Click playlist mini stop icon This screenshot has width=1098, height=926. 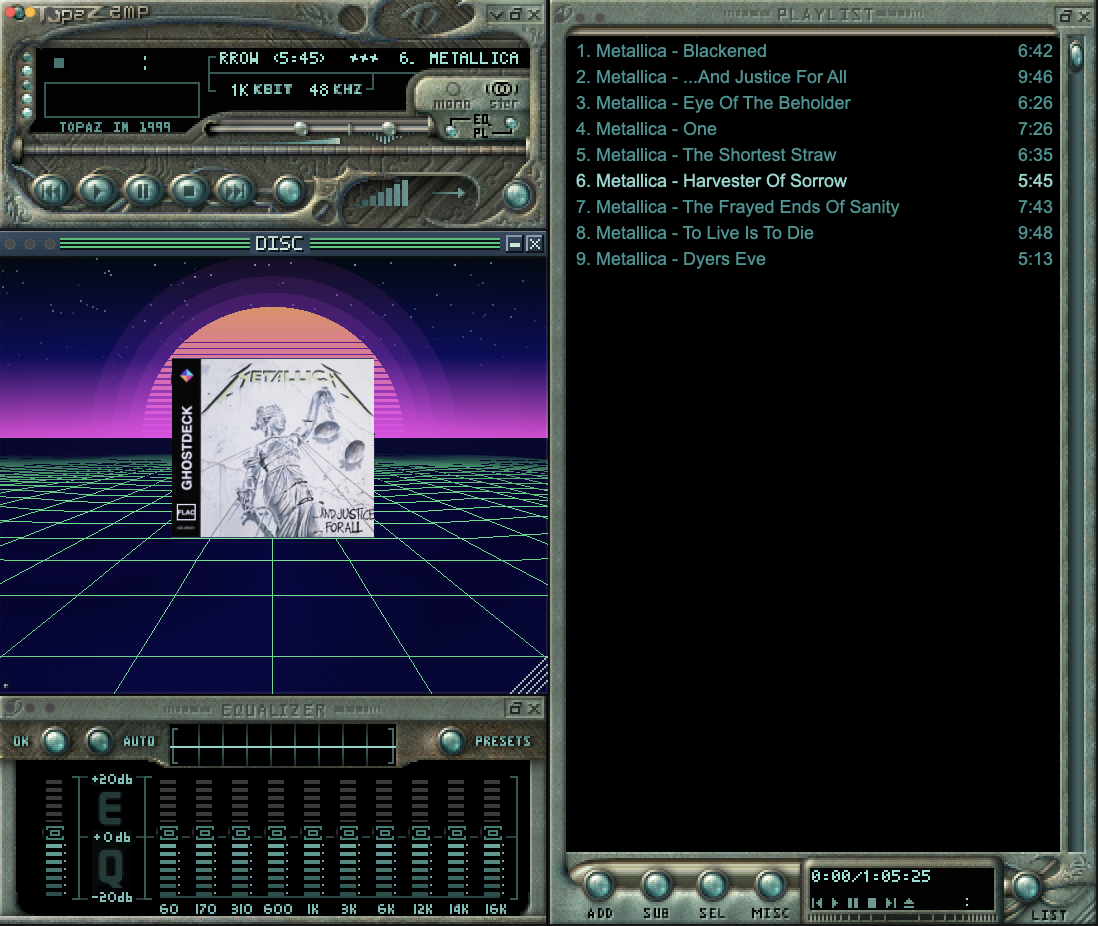(872, 903)
